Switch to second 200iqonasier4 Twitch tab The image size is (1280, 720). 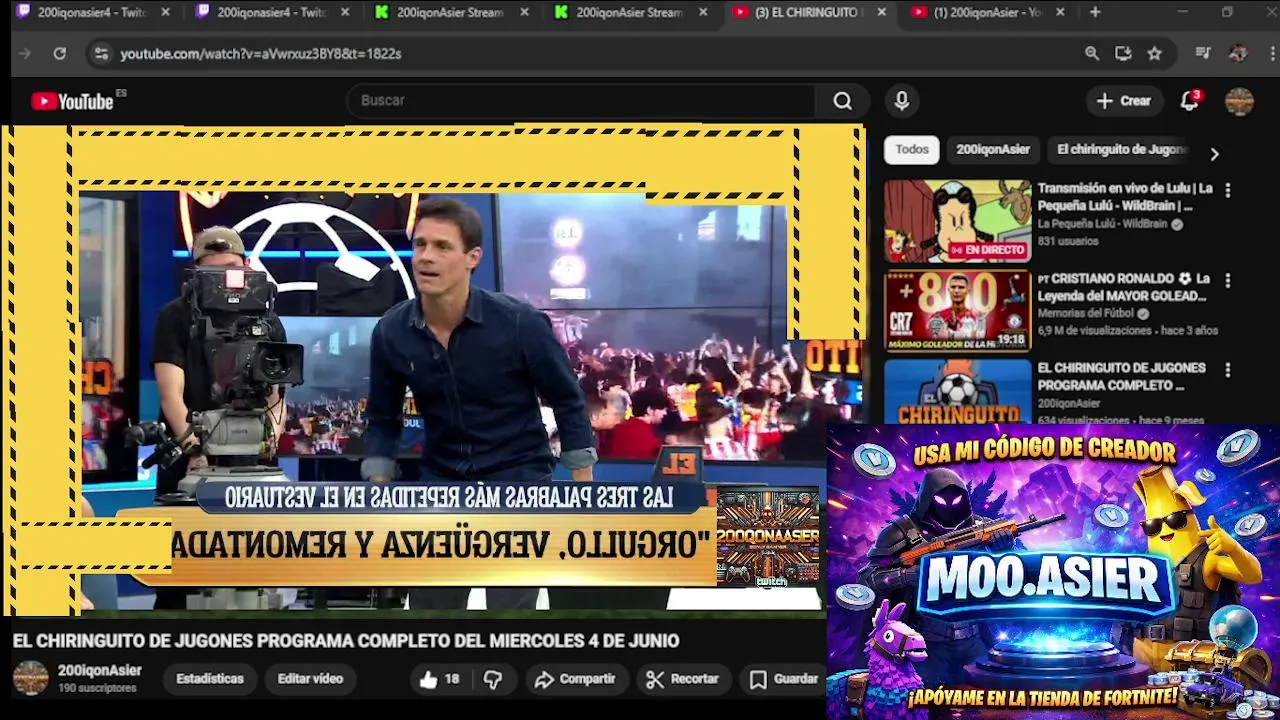tap(271, 12)
